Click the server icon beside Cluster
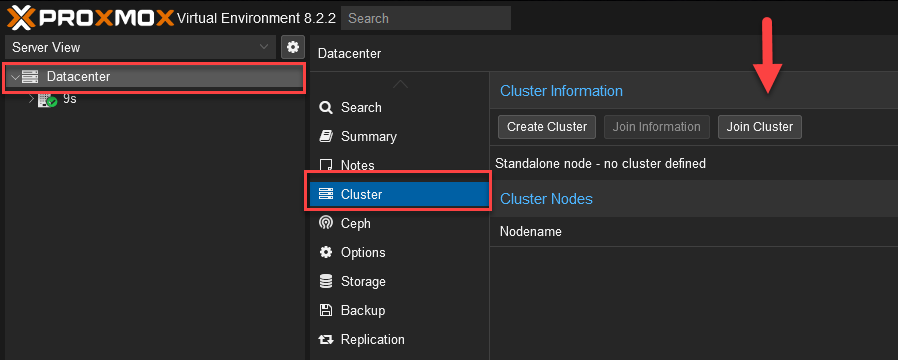This screenshot has width=898, height=360. point(326,195)
